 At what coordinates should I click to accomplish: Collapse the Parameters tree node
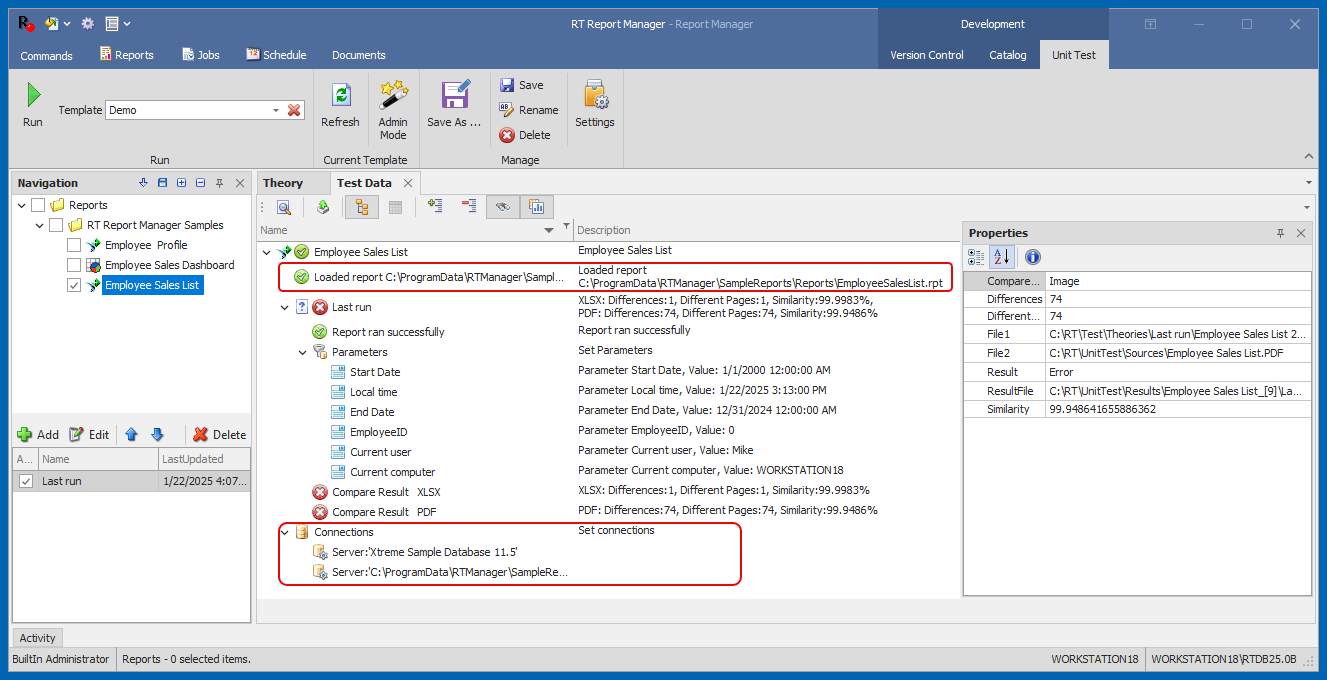303,352
